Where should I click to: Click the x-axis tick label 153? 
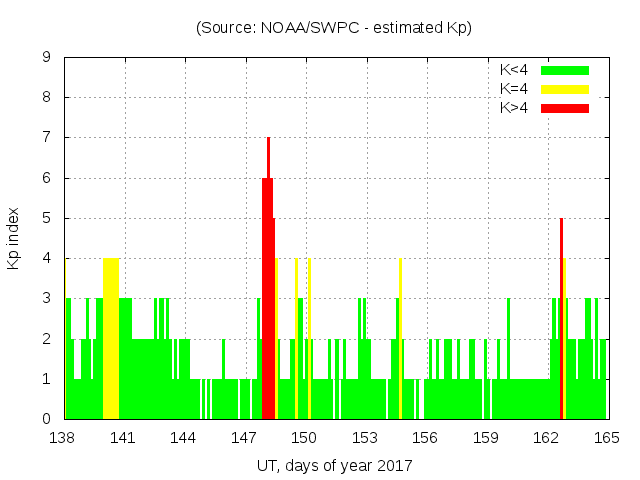coord(365,439)
